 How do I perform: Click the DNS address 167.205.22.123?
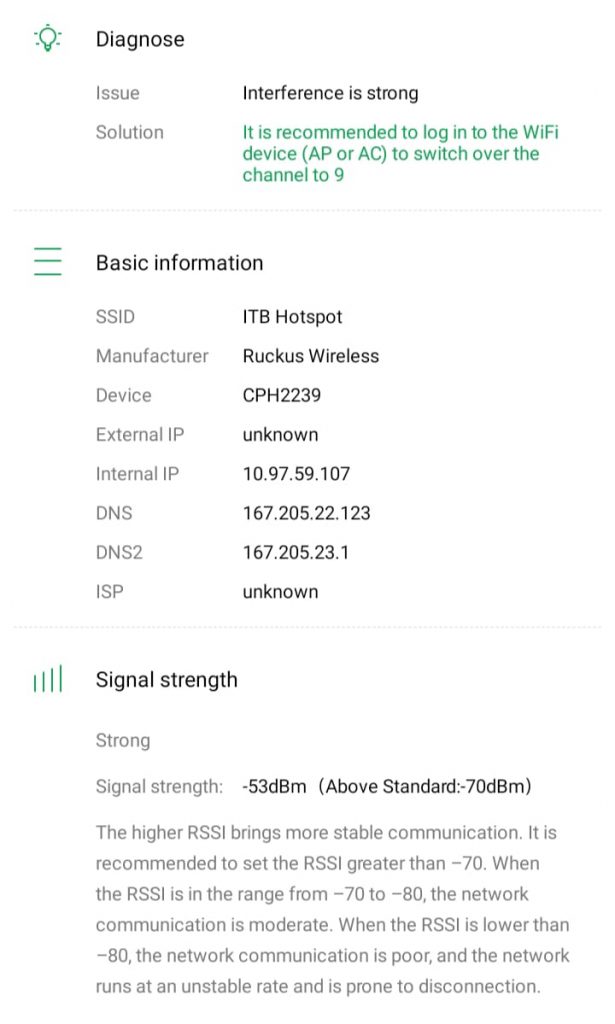(x=306, y=513)
